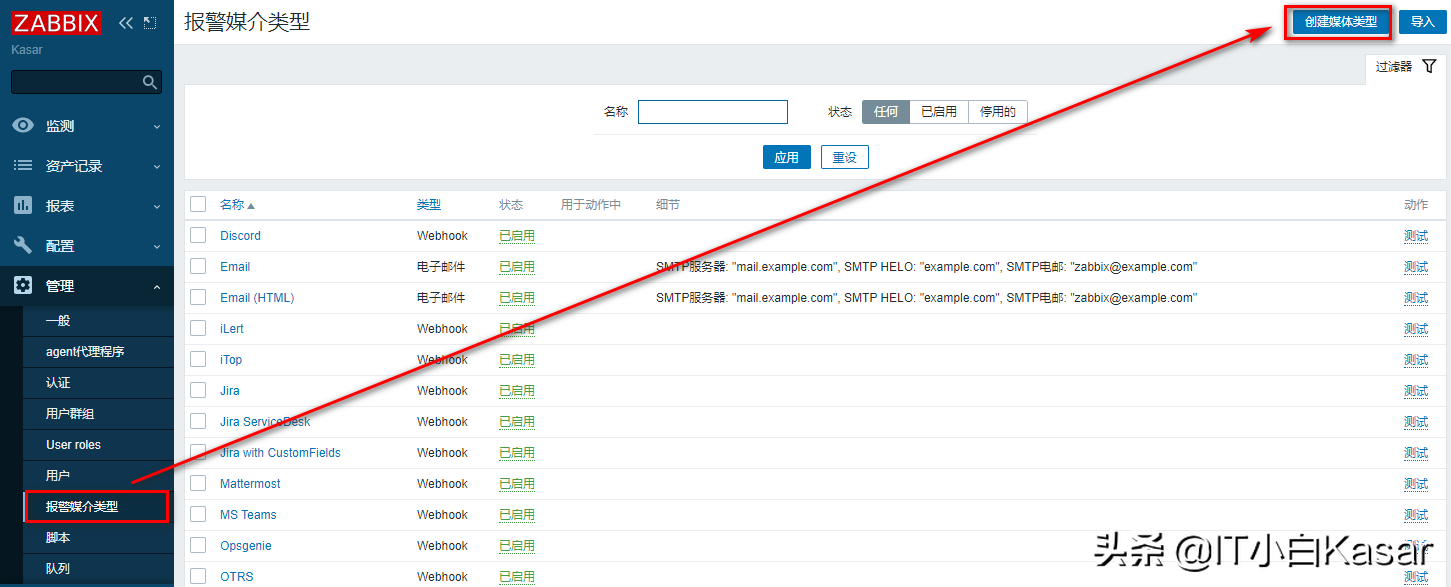Click the sidebar hide/kiosk icon

(150, 22)
